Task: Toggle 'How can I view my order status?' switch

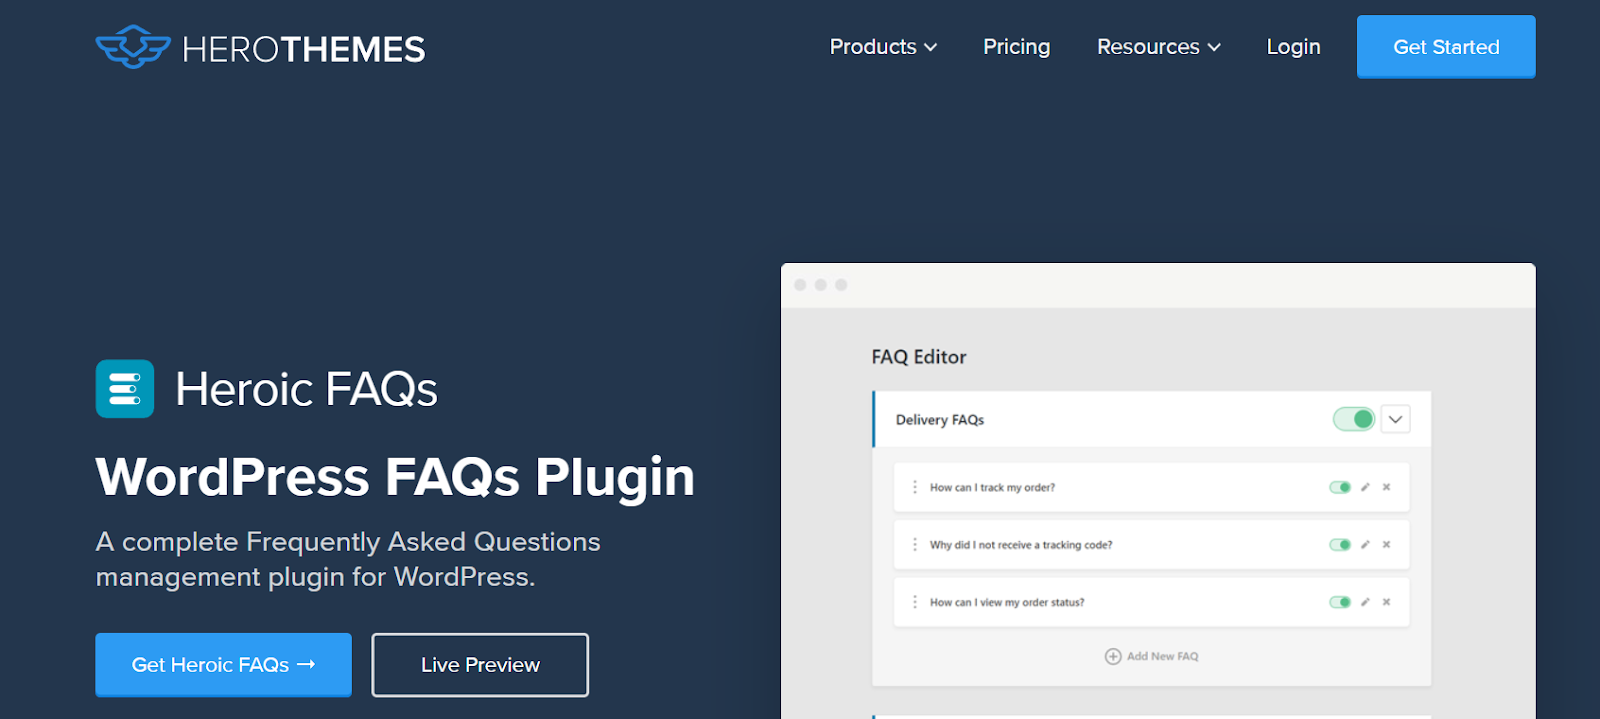Action: [x=1340, y=602]
